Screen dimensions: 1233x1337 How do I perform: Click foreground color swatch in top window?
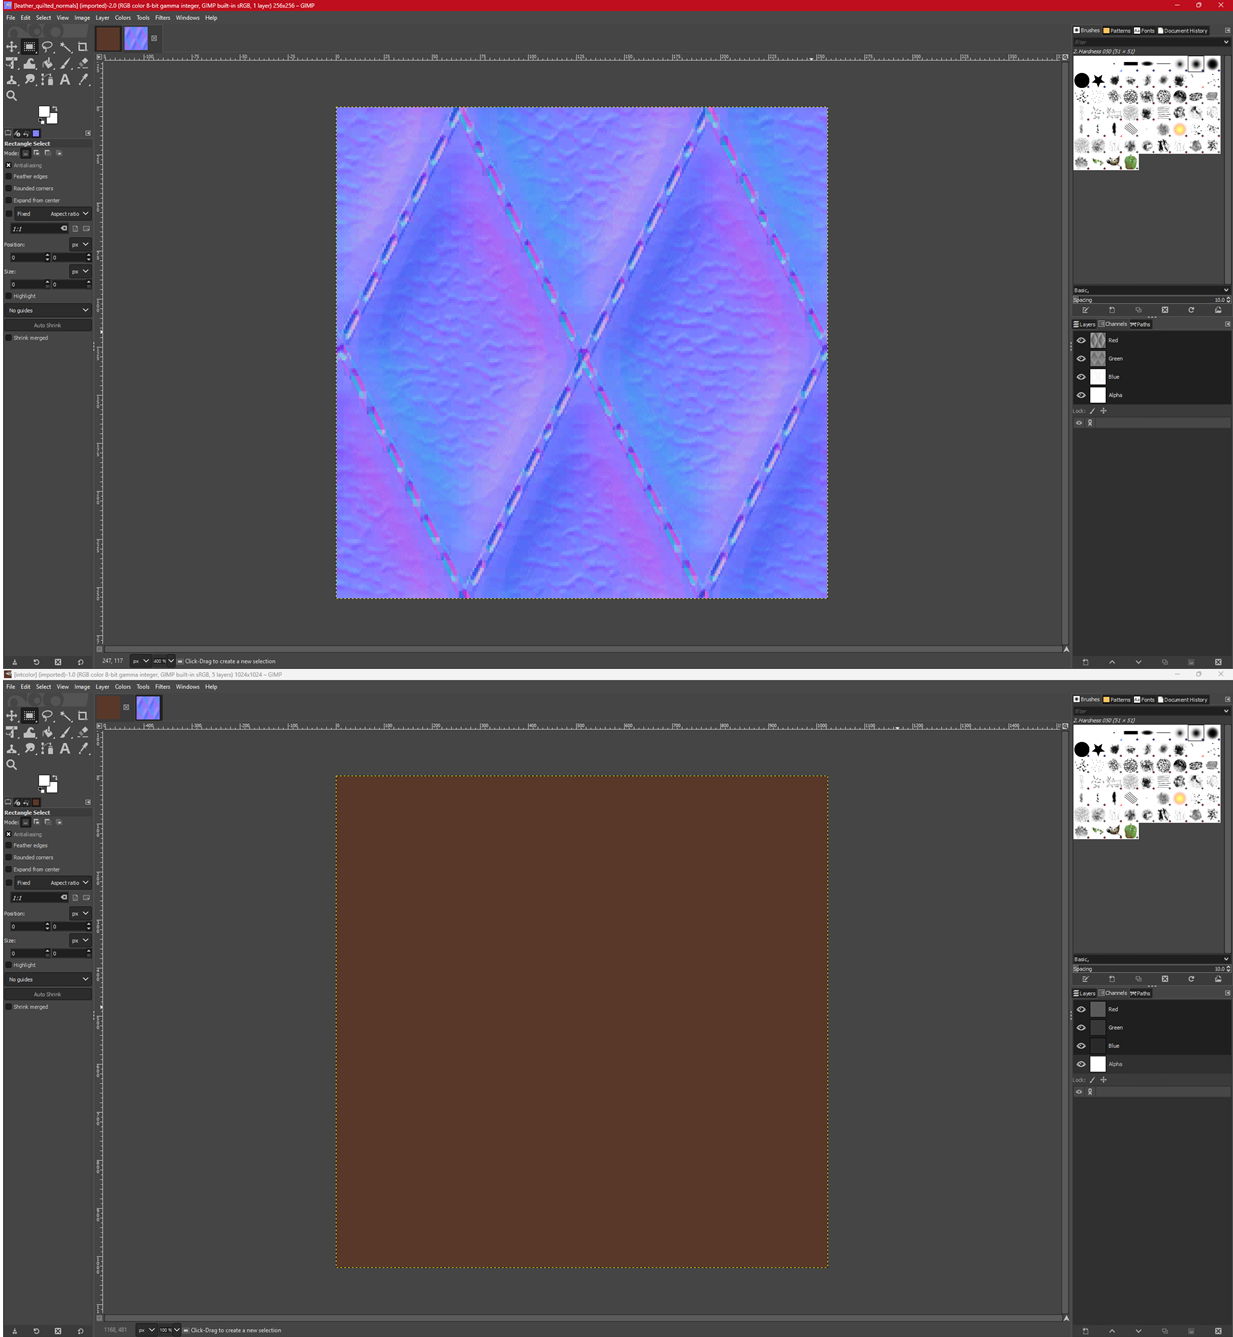coord(44,113)
